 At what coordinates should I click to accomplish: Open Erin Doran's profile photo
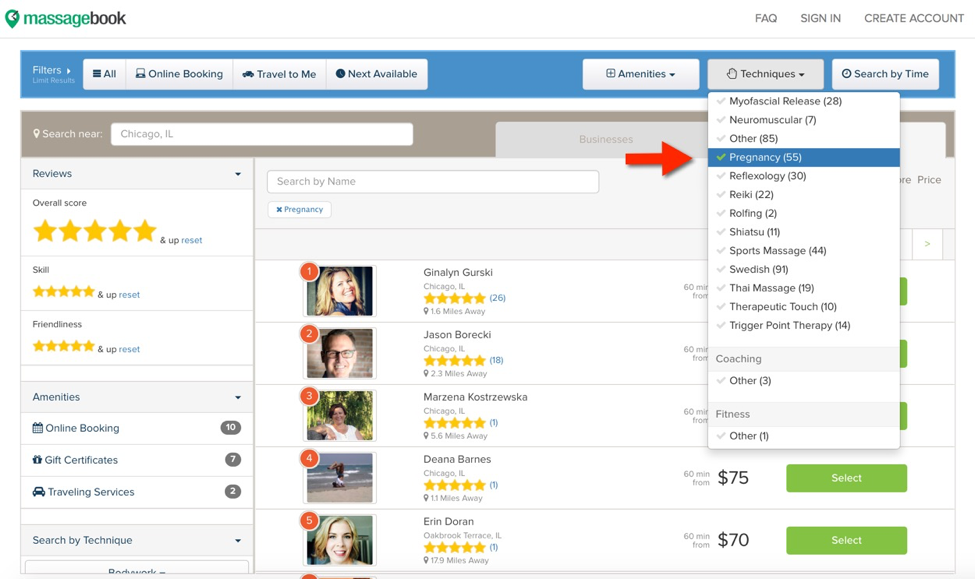[340, 540]
